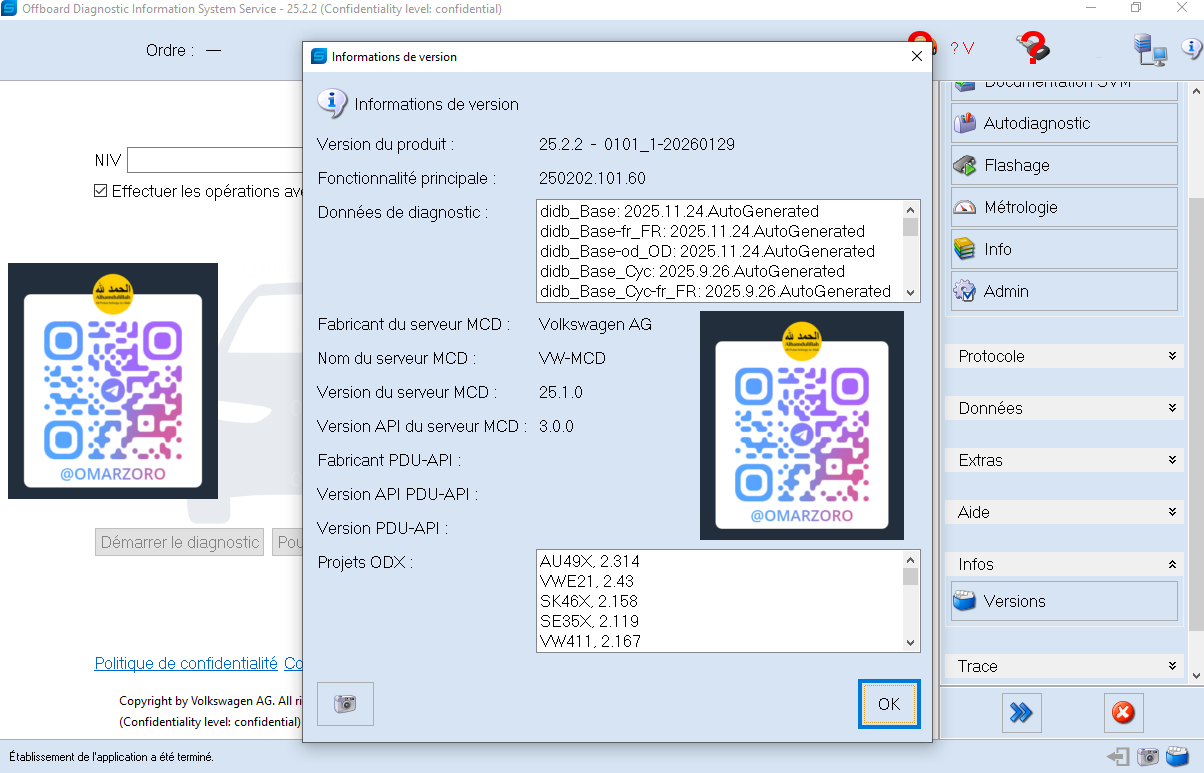1204x773 pixels.
Task: Click the red '? V' voltage indicator
Action: 962,48
